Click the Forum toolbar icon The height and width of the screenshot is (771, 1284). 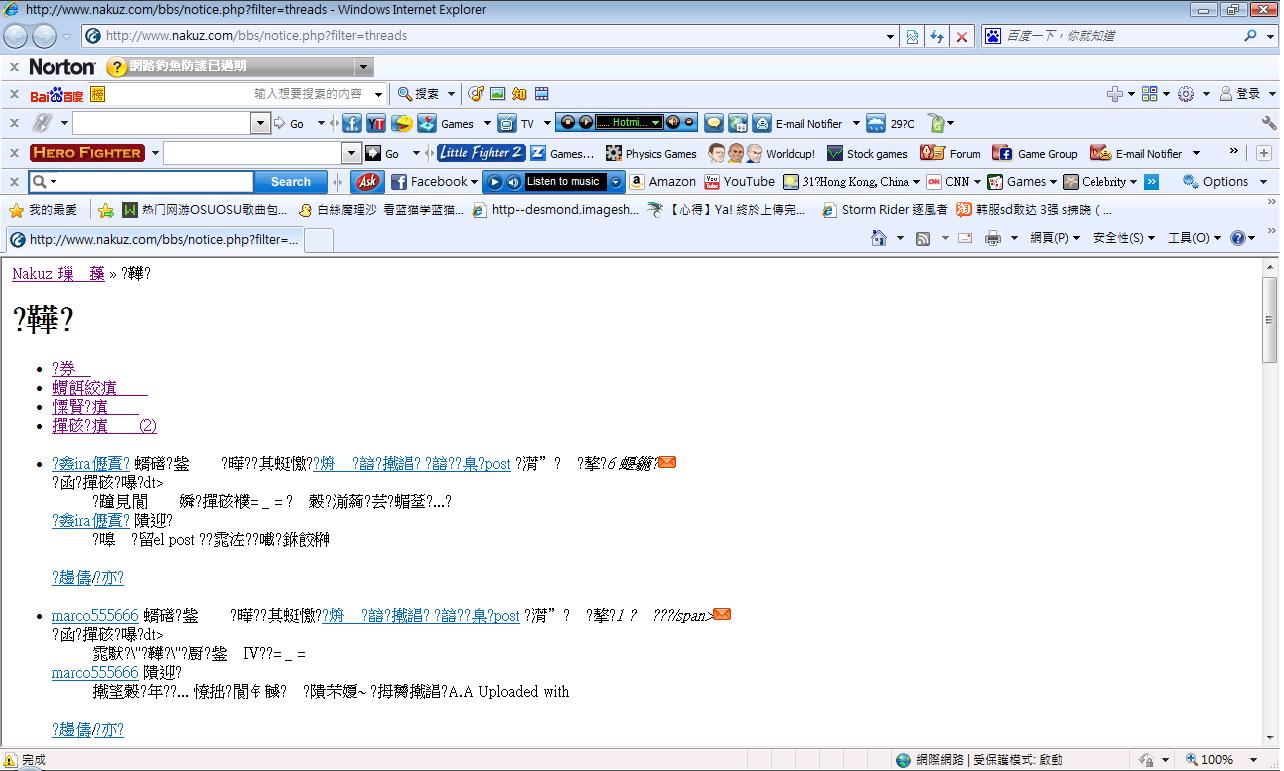click(x=932, y=153)
